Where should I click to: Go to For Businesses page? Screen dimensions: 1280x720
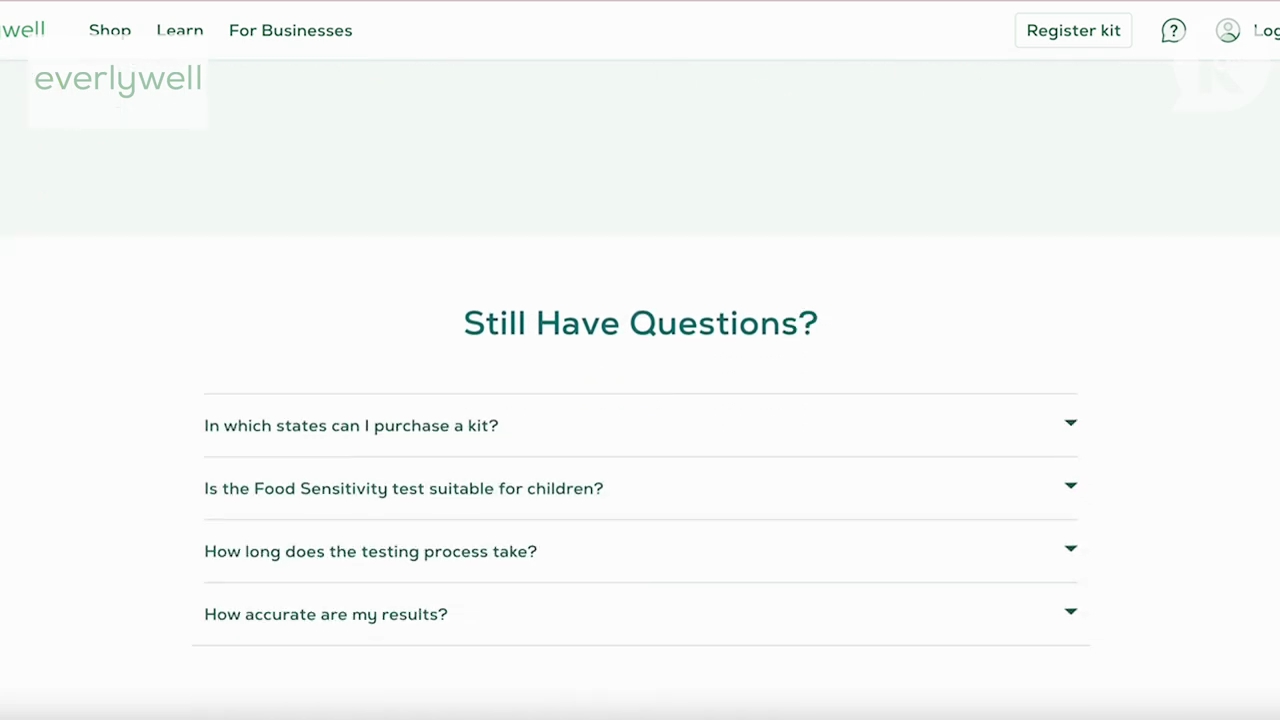tap(290, 30)
